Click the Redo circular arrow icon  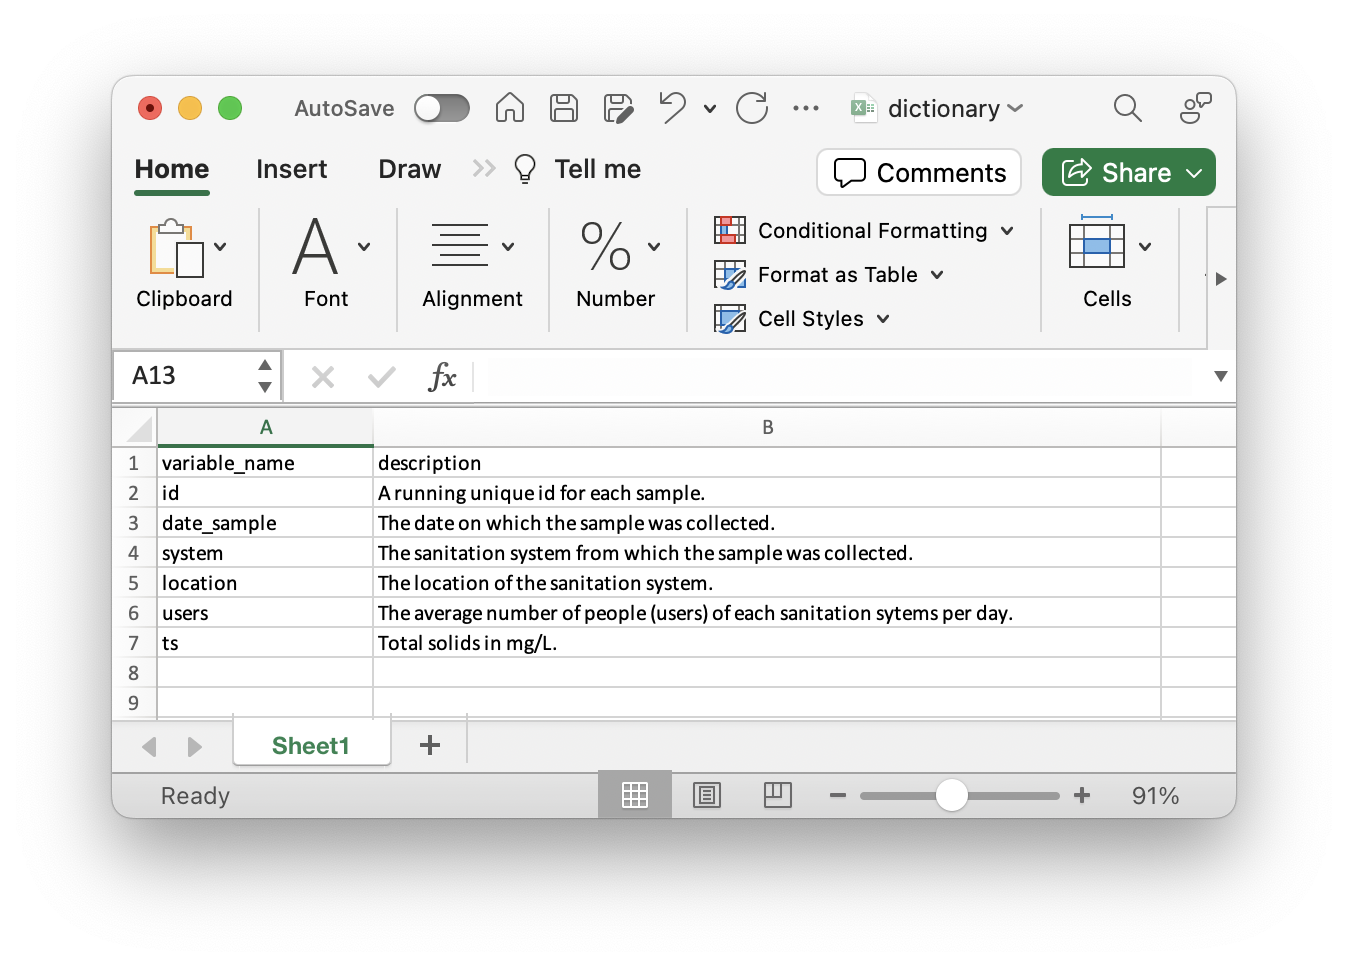point(752,108)
